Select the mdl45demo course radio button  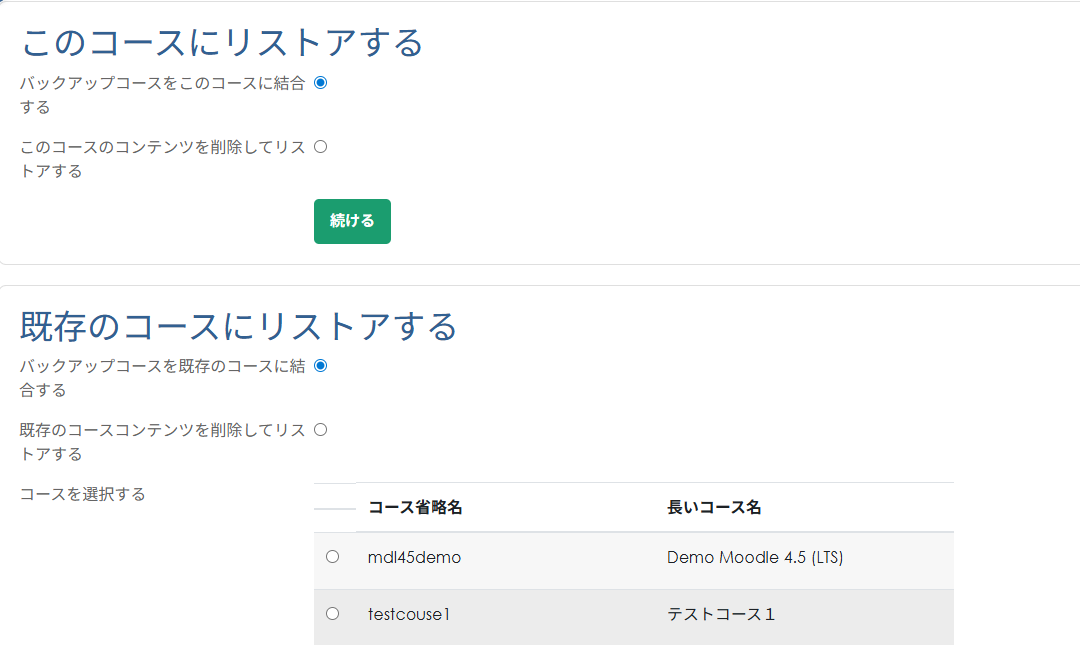point(333,557)
